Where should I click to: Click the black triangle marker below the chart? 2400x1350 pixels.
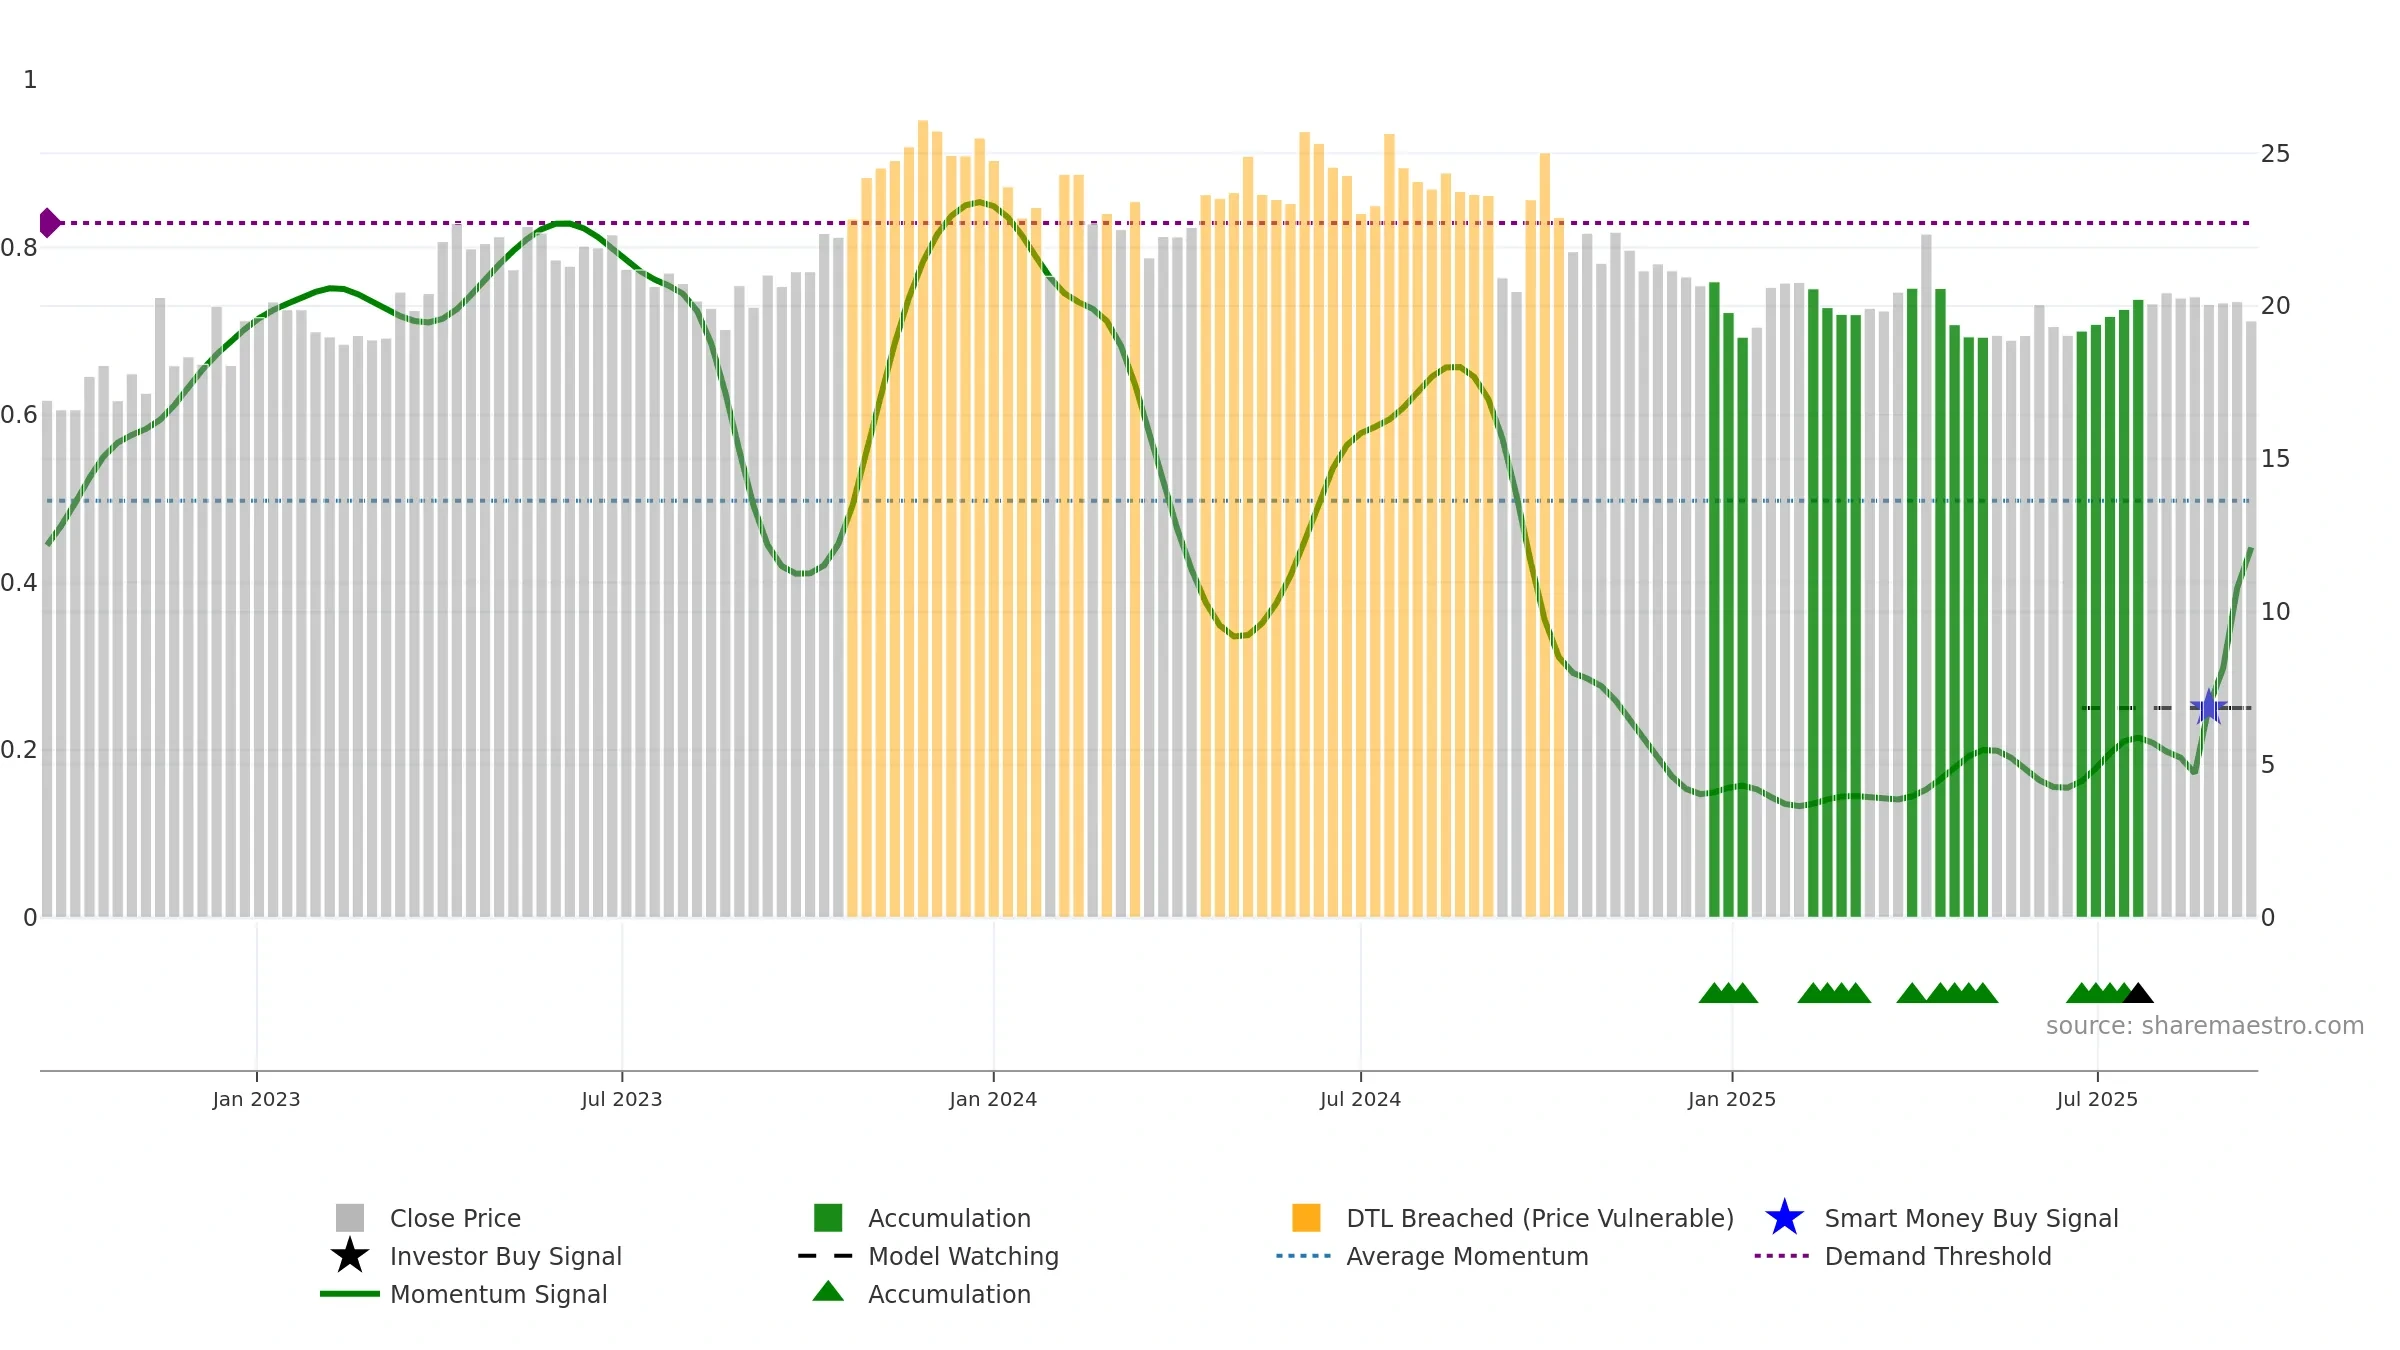tap(2138, 993)
